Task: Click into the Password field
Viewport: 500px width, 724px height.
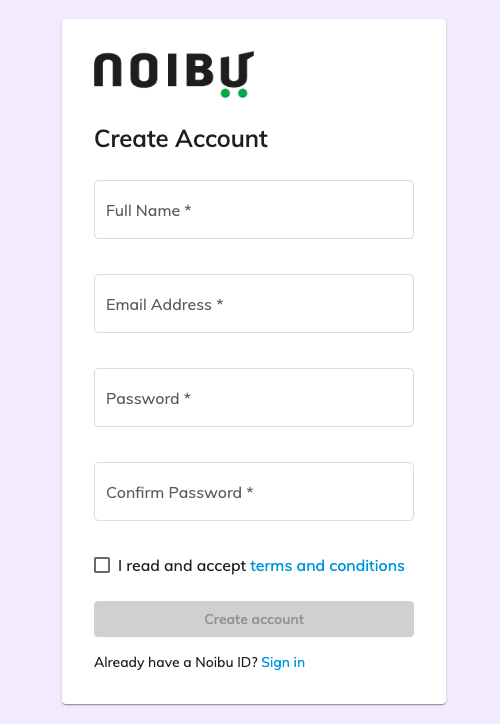Action: coord(254,398)
